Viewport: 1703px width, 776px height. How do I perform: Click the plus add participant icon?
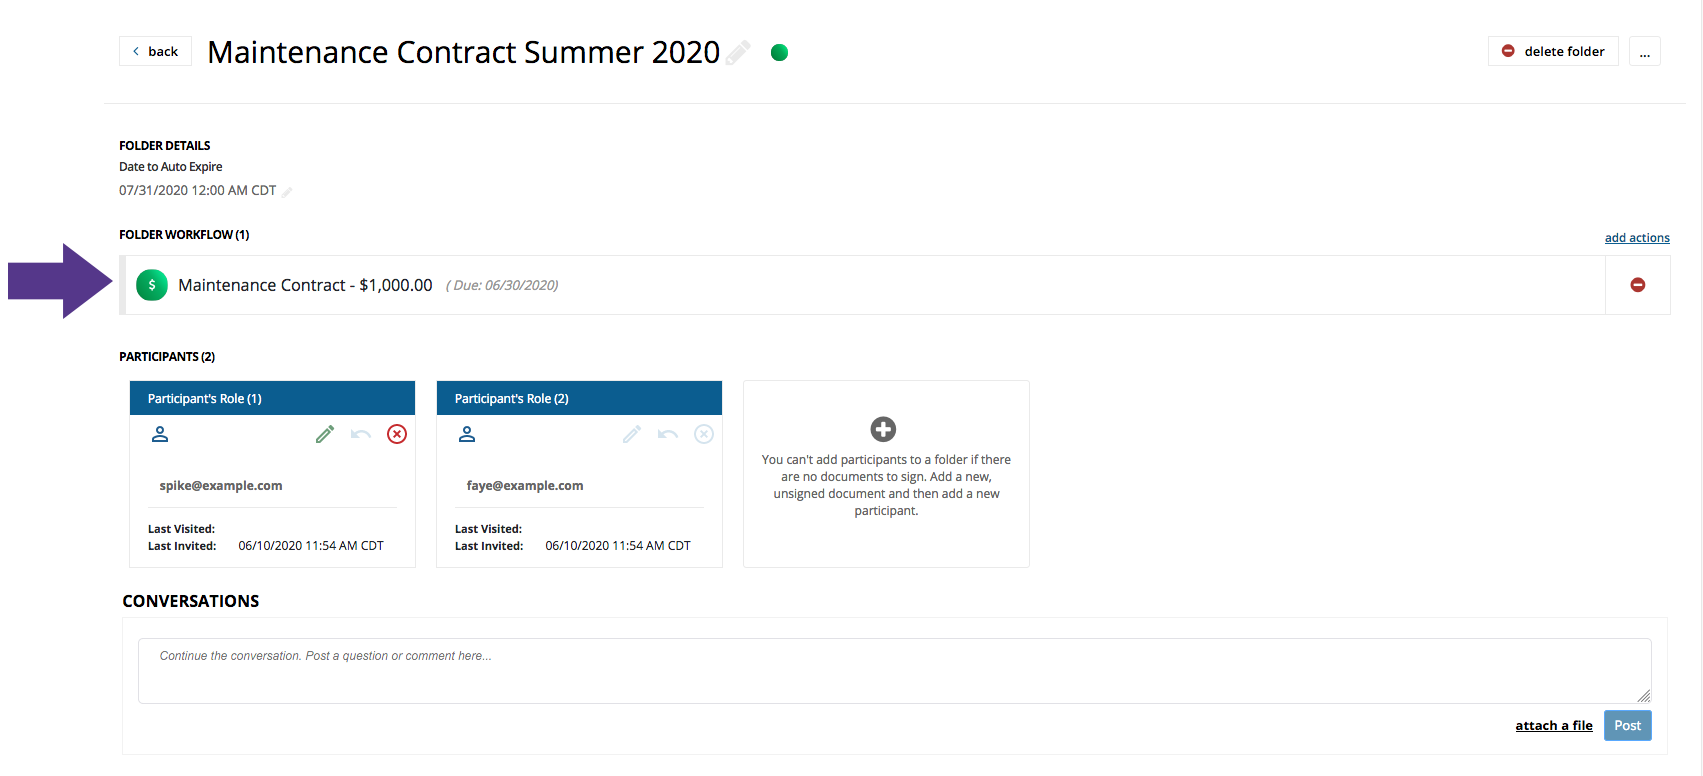click(x=883, y=429)
